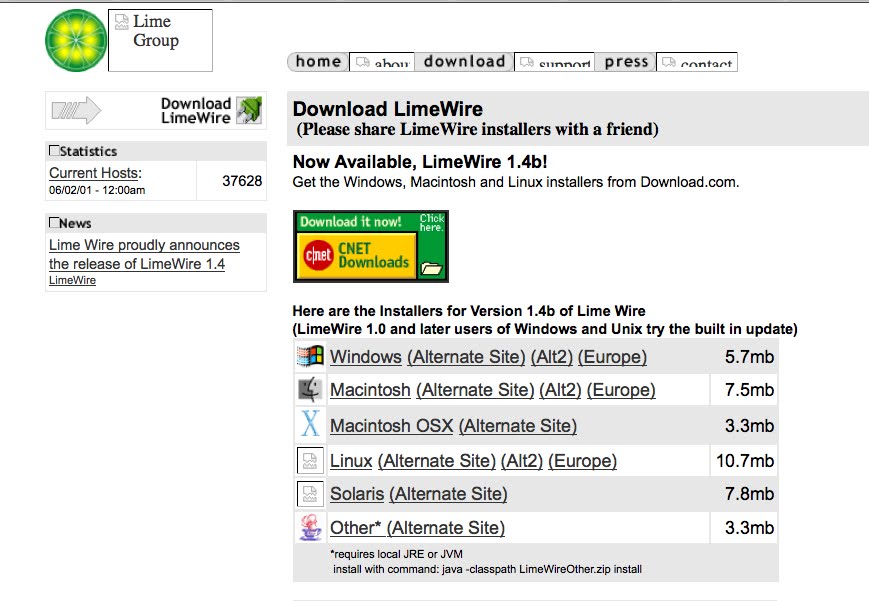This screenshot has width=869, height=601.
Task: Open the Current Hosts link
Action: pyautogui.click(x=95, y=173)
